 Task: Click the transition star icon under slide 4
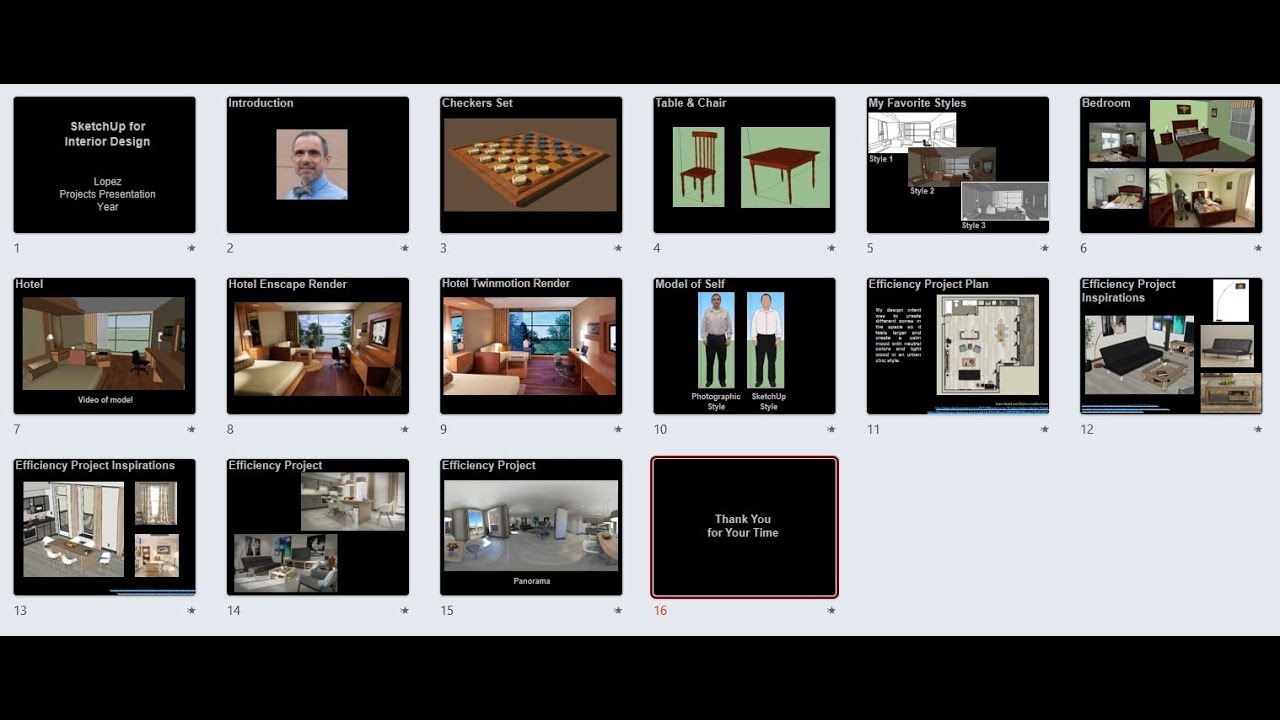831,248
